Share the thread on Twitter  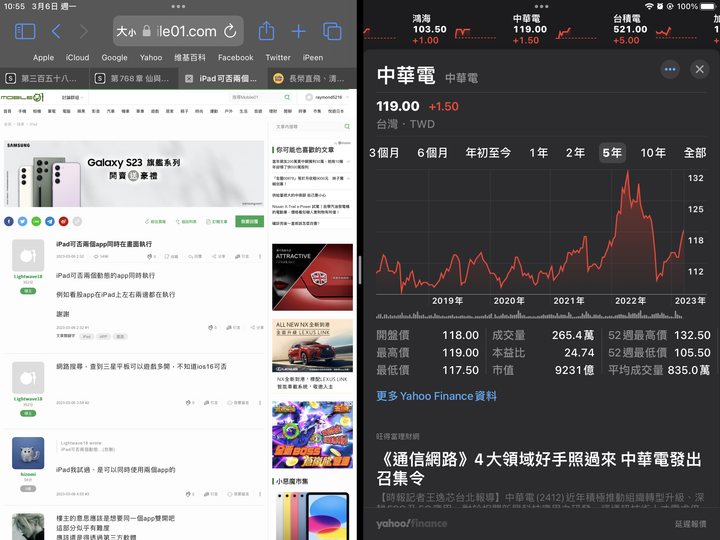22,222
